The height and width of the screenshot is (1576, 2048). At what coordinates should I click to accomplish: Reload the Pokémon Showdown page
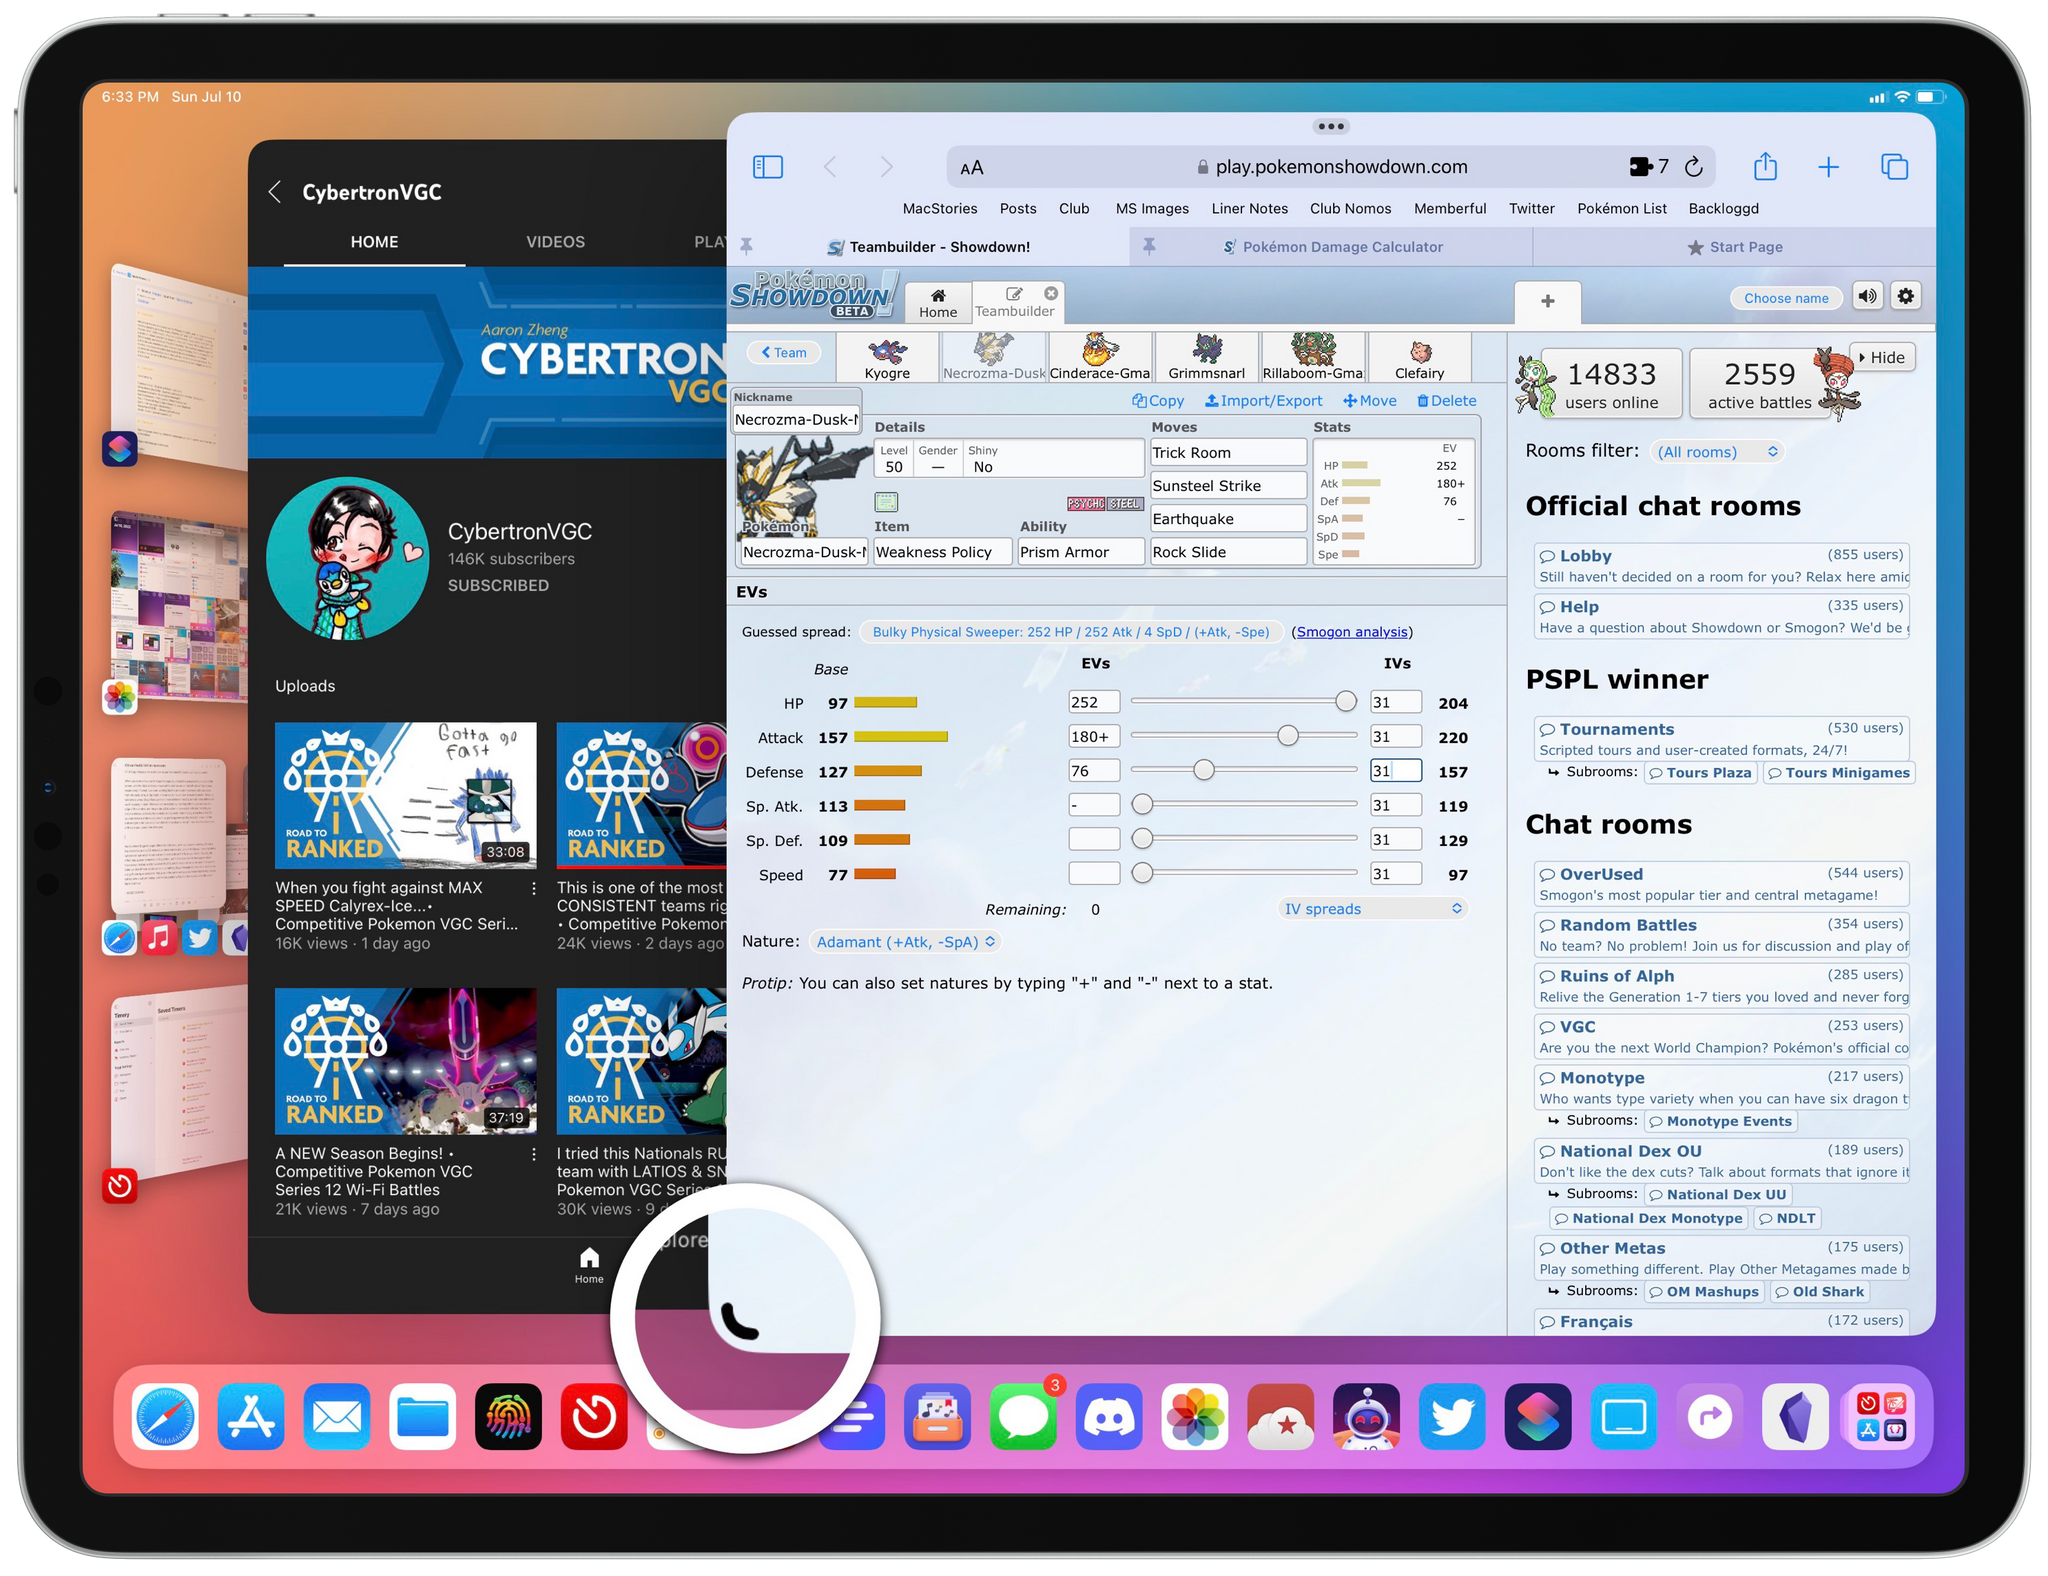point(1693,167)
